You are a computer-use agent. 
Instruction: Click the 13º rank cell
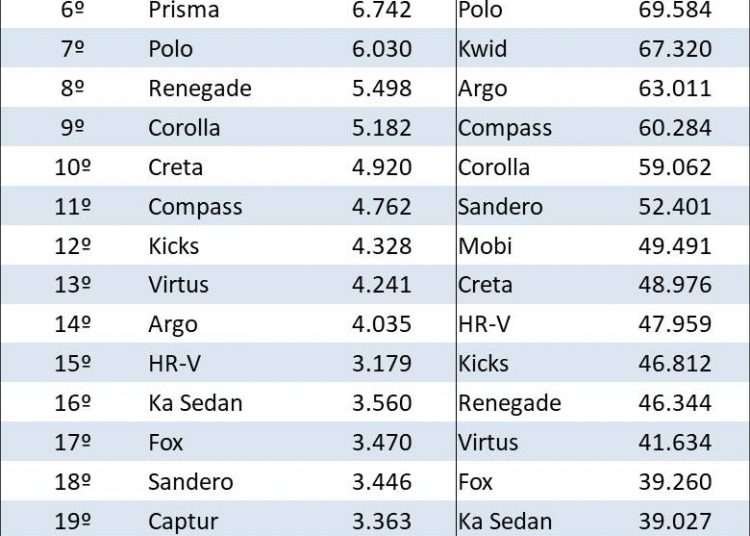click(73, 285)
